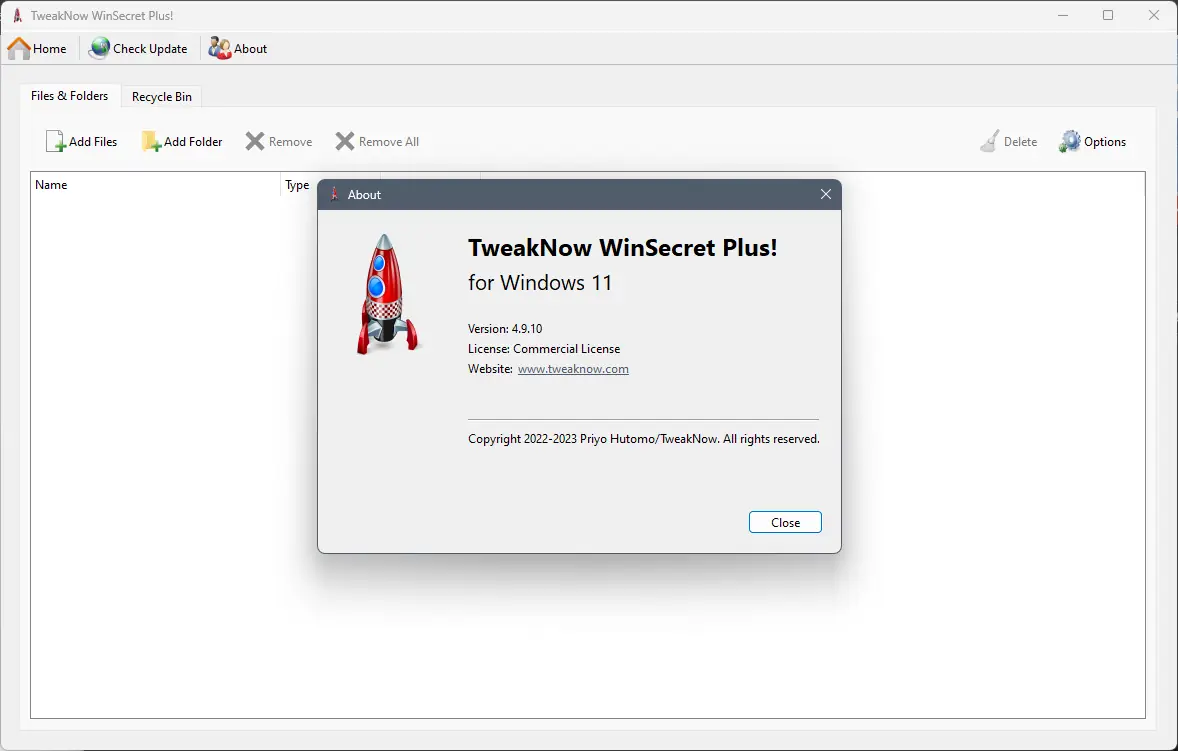Click the Close button in About dialog
Image resolution: width=1178 pixels, height=751 pixels.
[x=785, y=523]
